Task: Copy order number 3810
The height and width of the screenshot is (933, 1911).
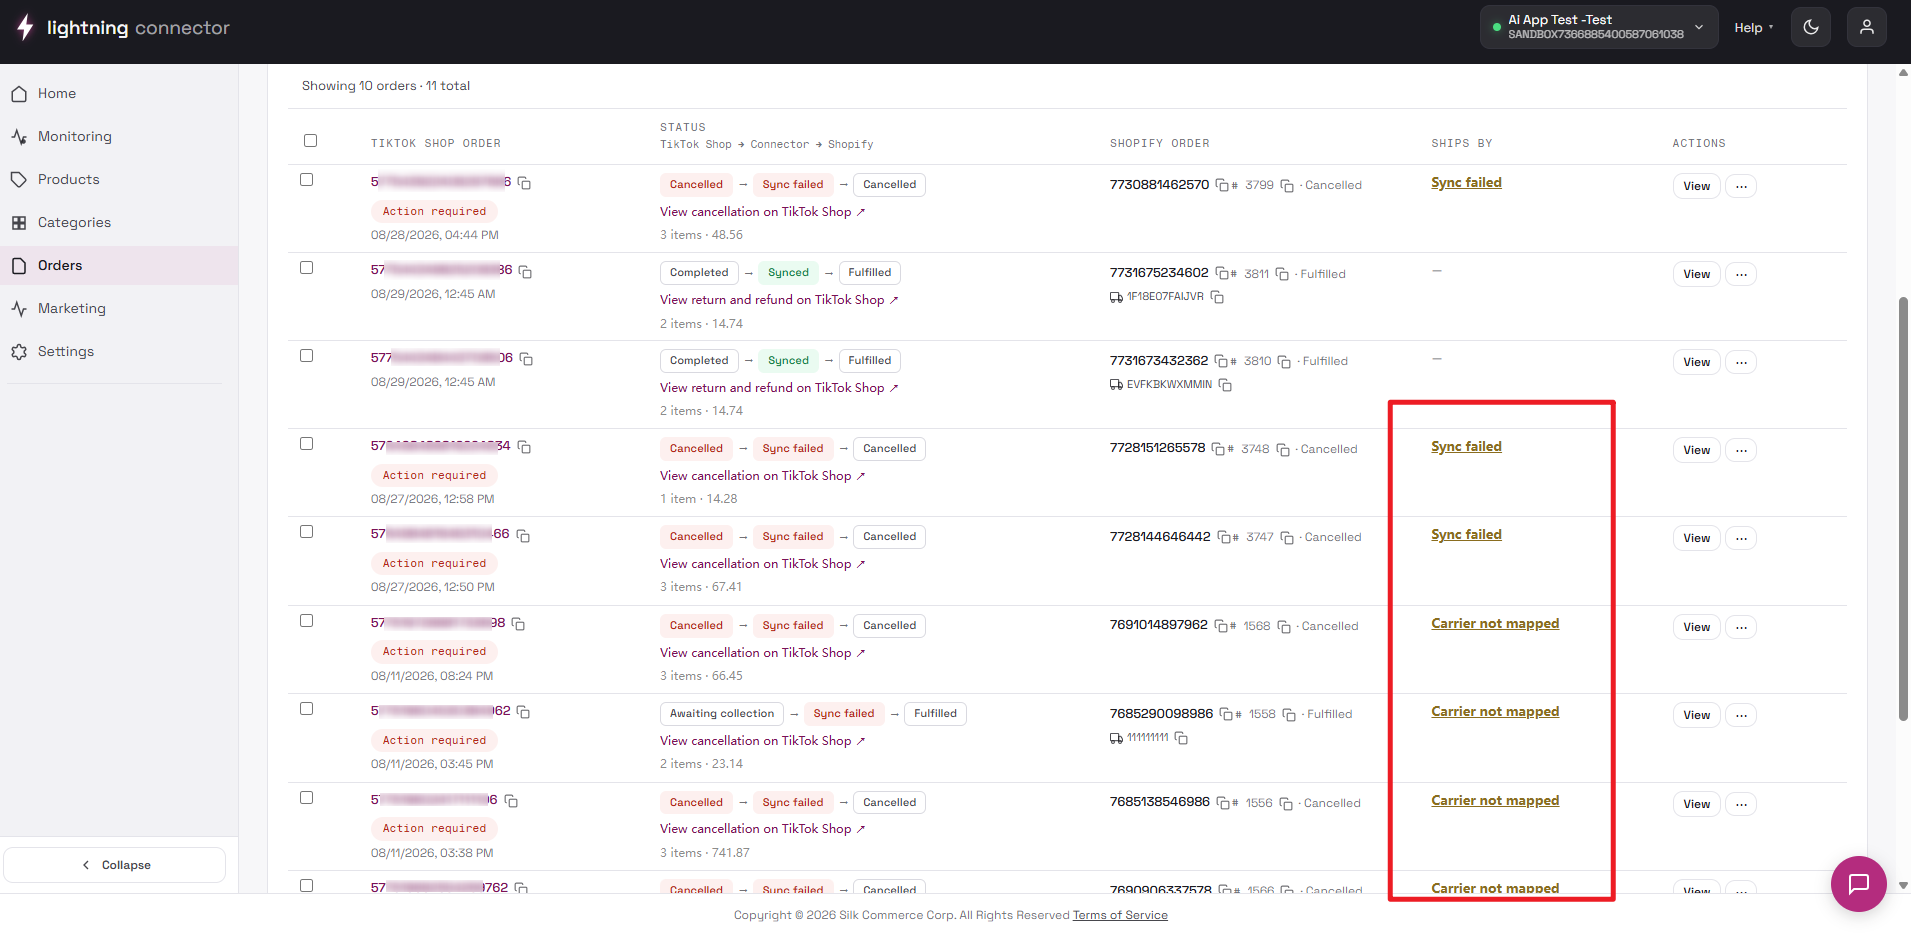Action: (x=1284, y=361)
